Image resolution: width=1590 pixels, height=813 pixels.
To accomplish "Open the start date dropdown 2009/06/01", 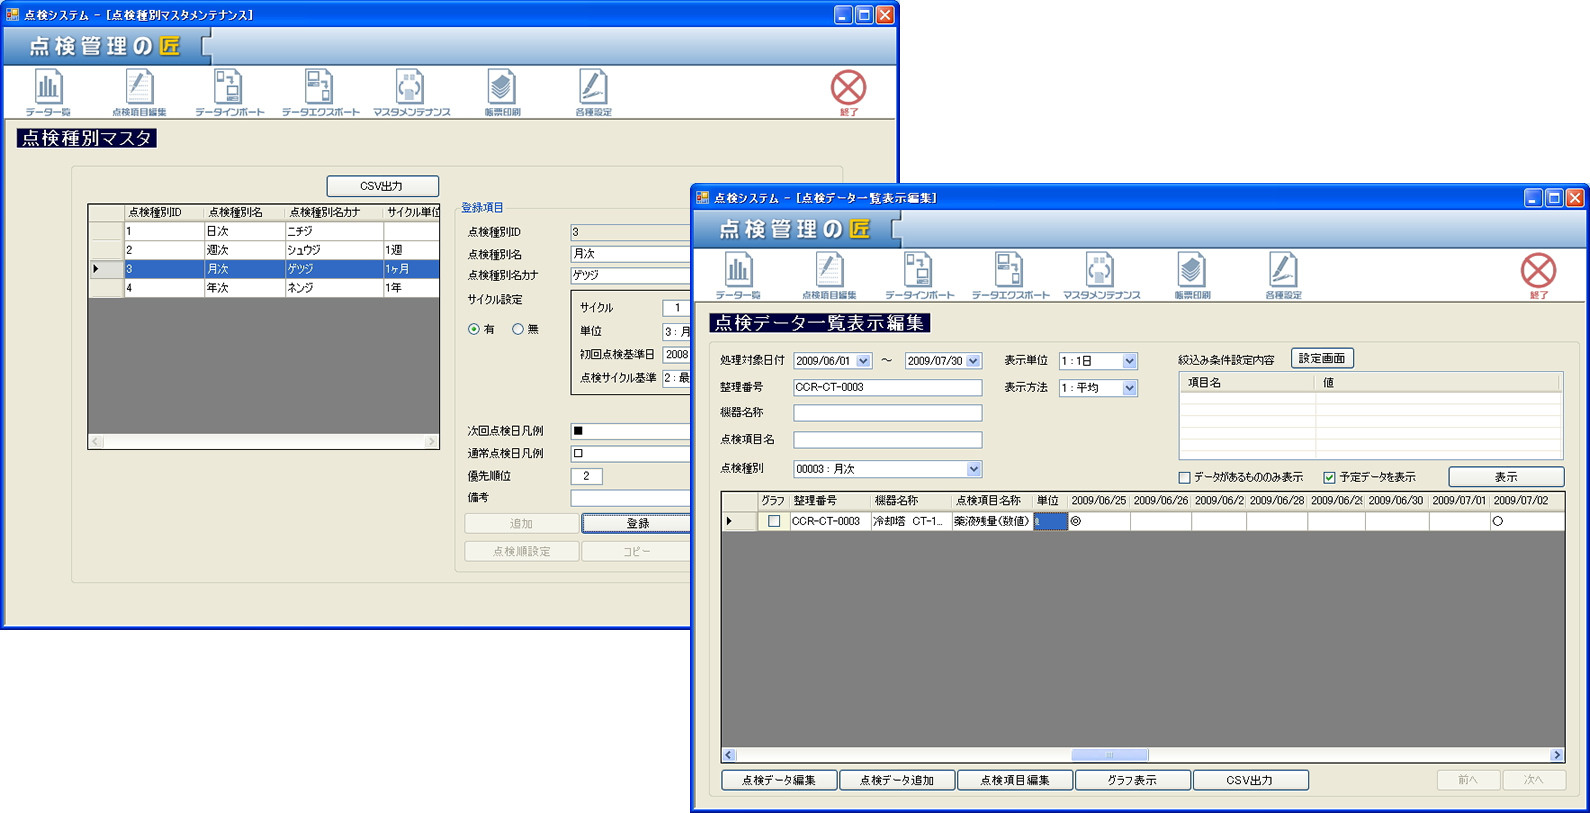I will pyautogui.click(x=863, y=361).
